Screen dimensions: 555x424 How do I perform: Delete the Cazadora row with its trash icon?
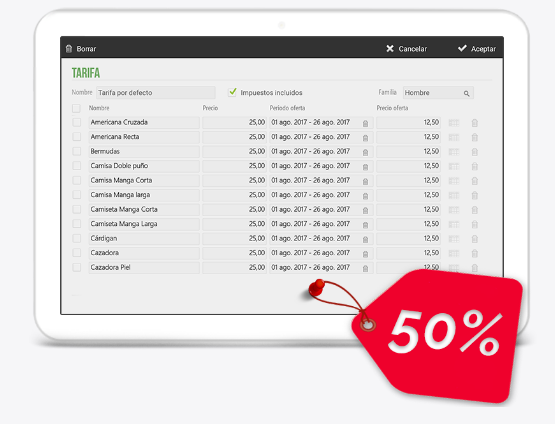point(475,253)
